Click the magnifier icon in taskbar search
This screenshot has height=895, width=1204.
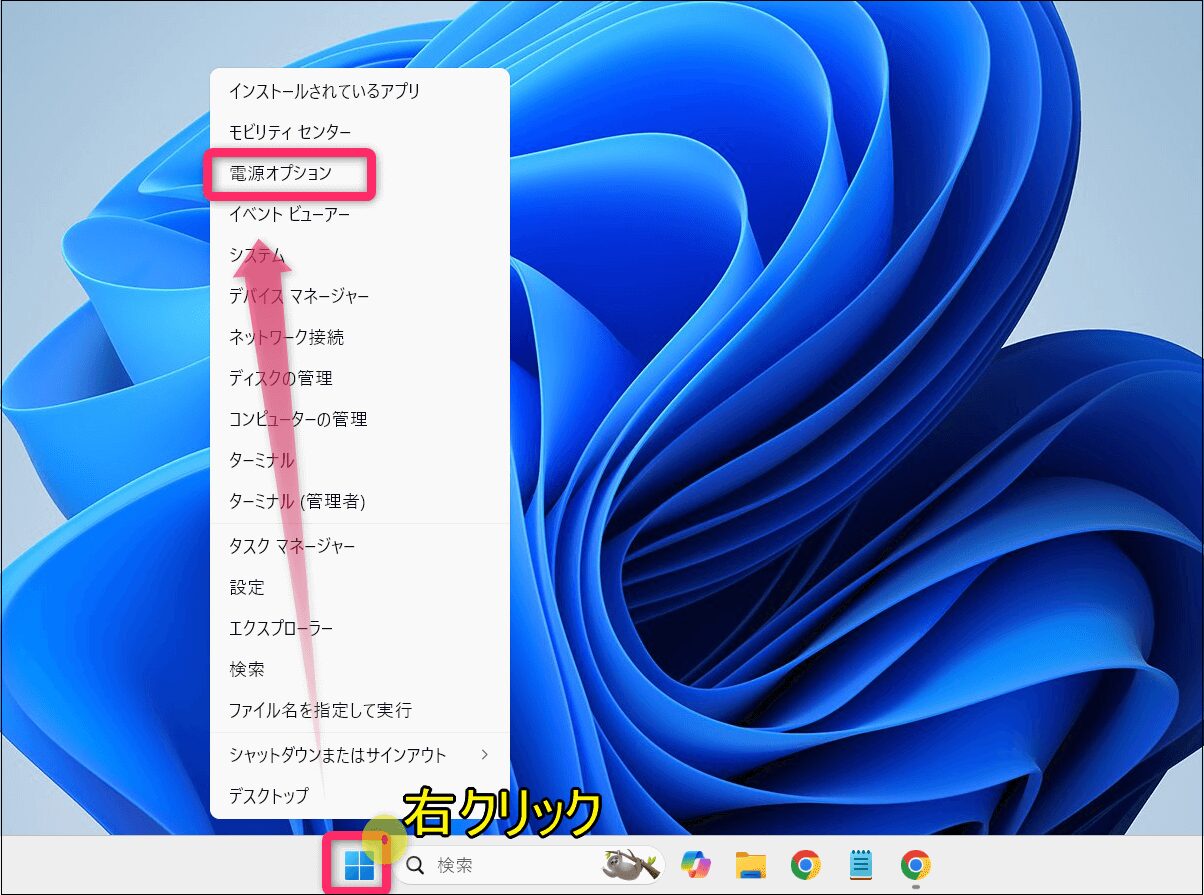tap(415, 865)
